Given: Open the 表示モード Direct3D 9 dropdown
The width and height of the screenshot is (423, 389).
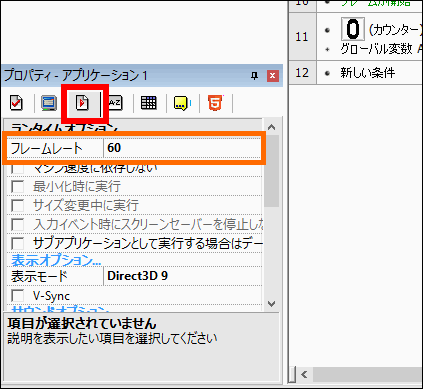Looking at the screenshot, I should pos(183,276).
